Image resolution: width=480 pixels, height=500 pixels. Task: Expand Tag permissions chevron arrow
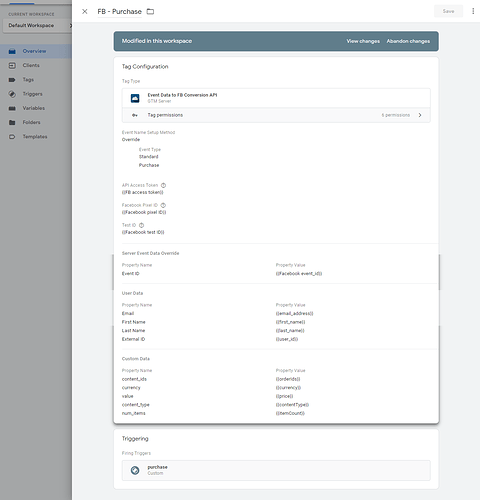tap(420, 115)
